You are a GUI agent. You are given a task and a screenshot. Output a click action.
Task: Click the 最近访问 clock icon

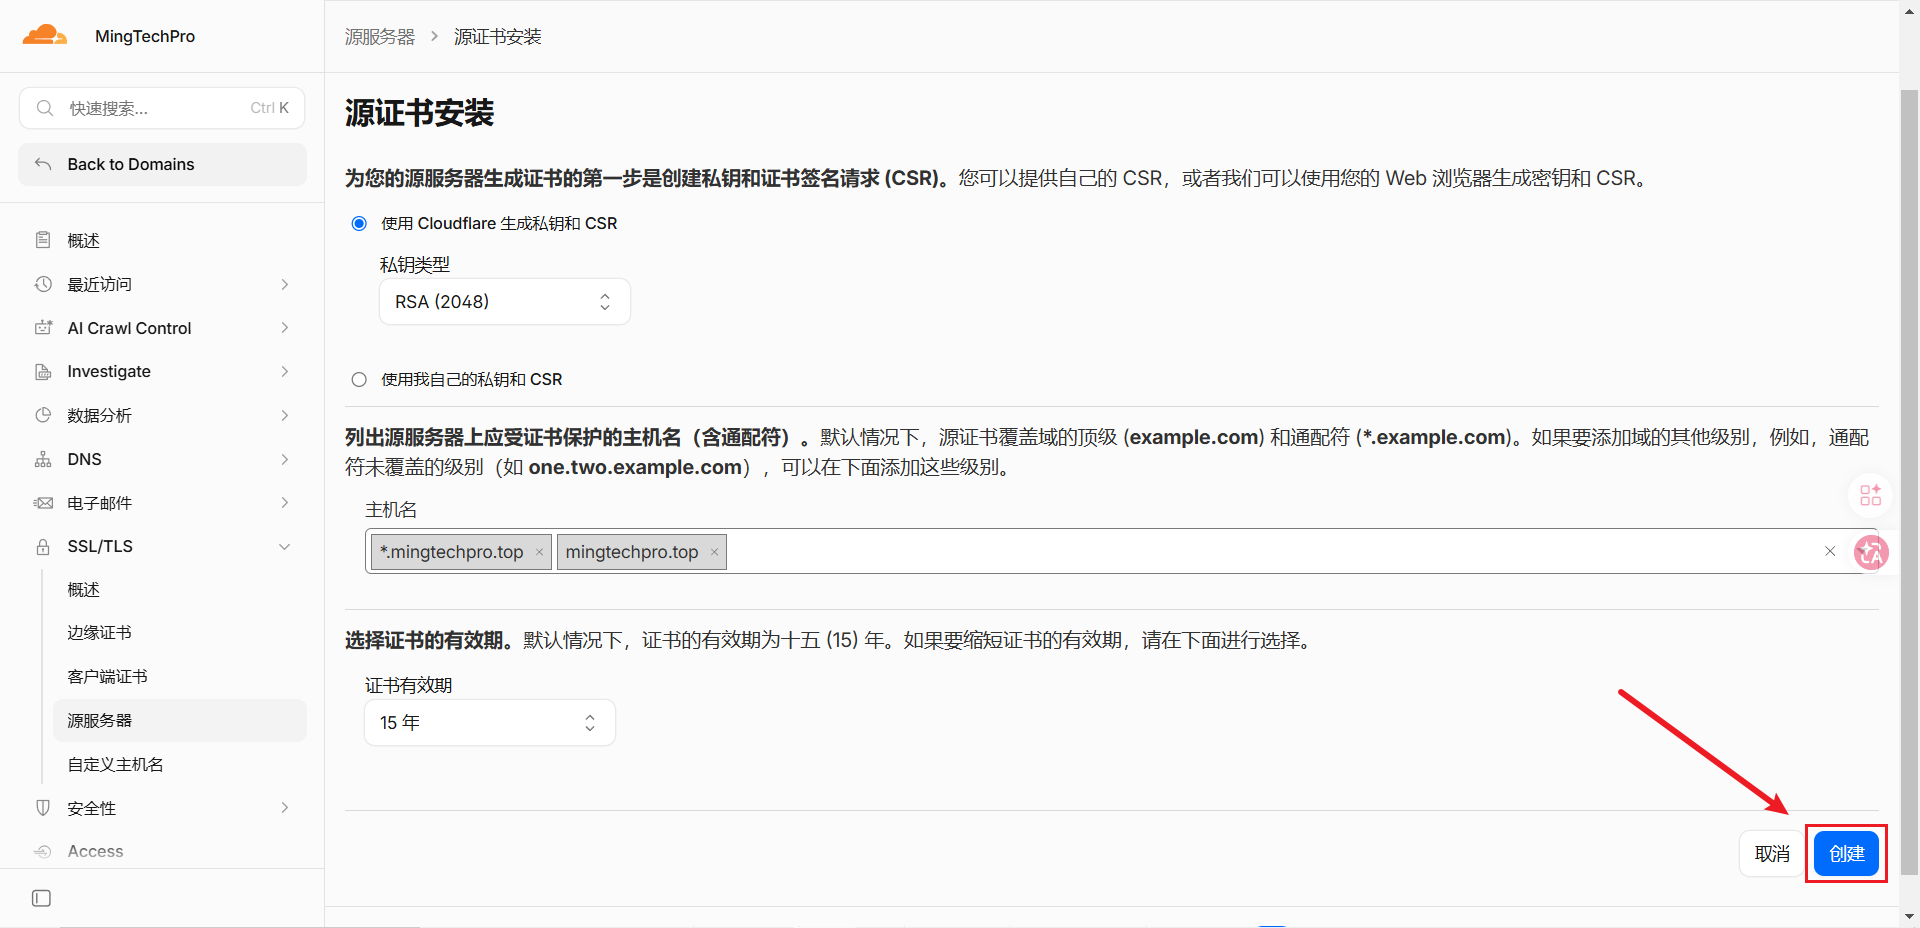43,284
